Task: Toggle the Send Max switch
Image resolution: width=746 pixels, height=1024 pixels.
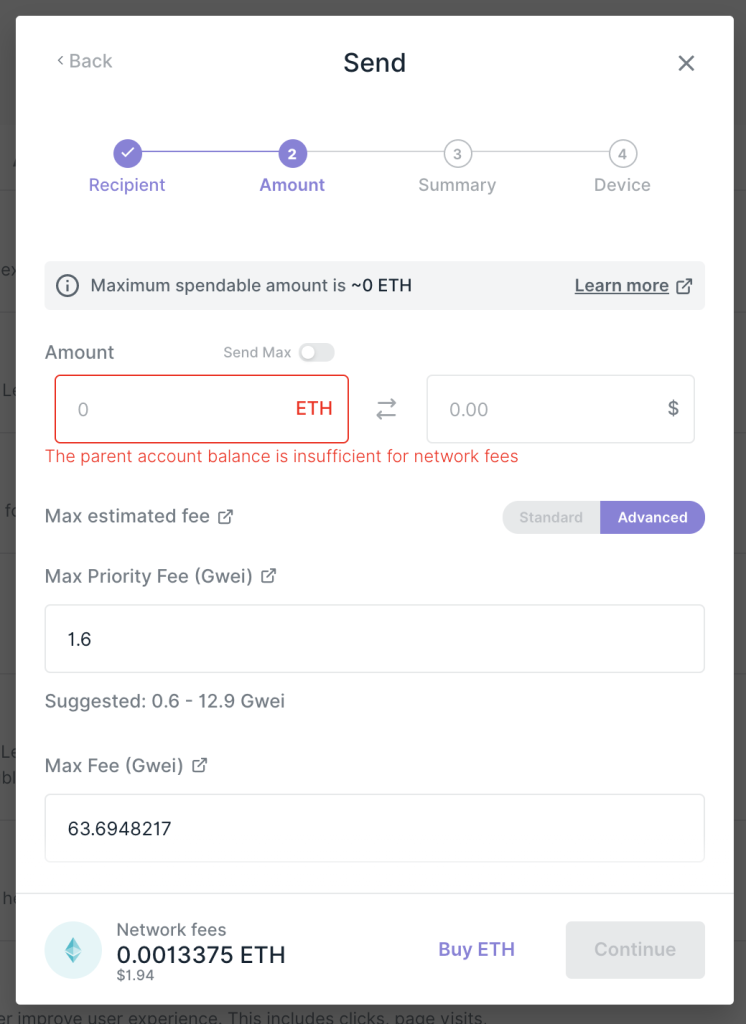Action: tap(316, 352)
